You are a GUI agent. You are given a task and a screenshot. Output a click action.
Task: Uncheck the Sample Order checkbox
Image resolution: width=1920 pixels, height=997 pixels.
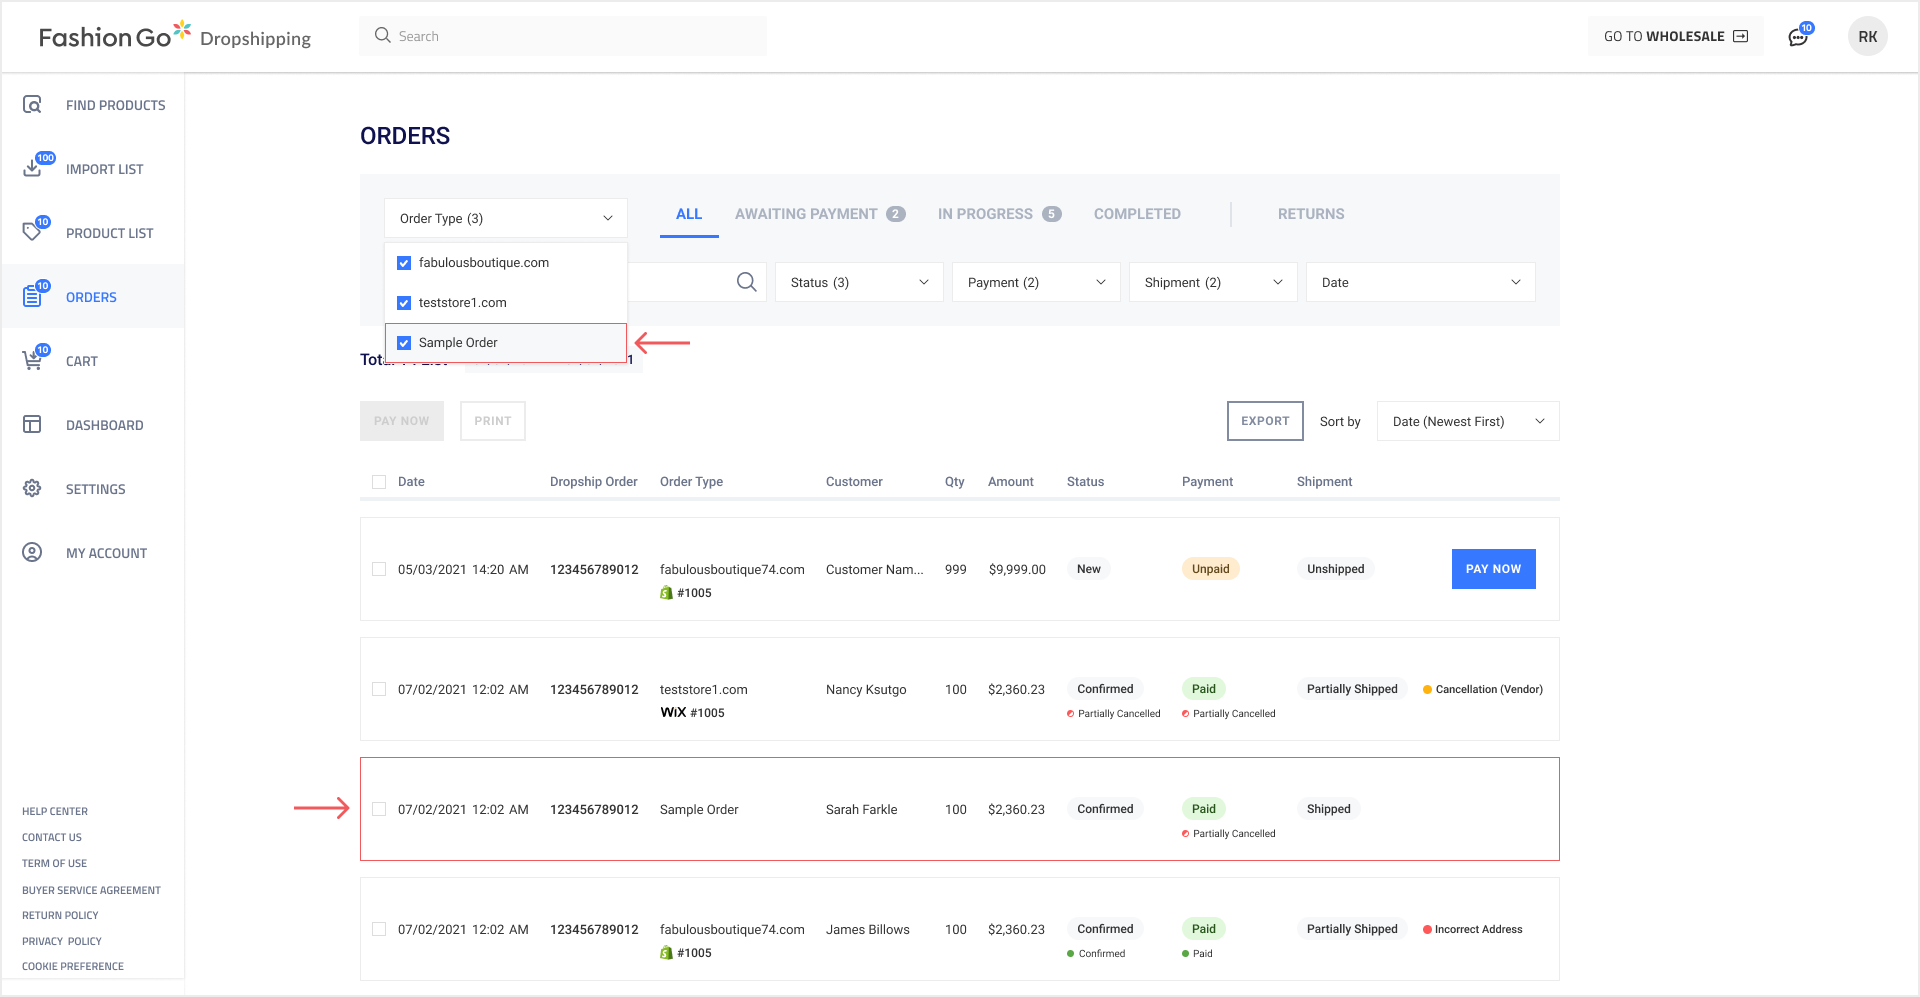tap(404, 343)
